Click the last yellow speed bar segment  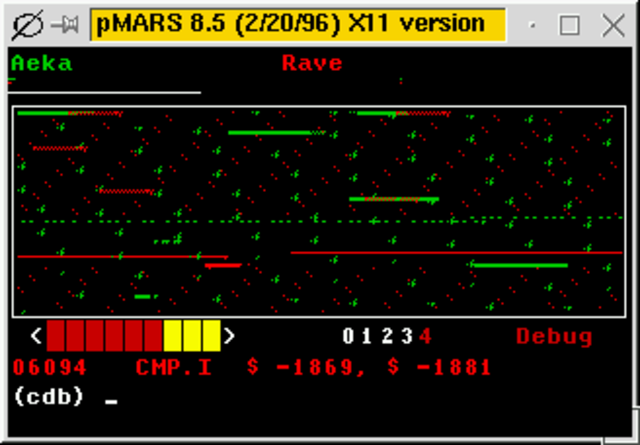pyautogui.click(x=211, y=336)
